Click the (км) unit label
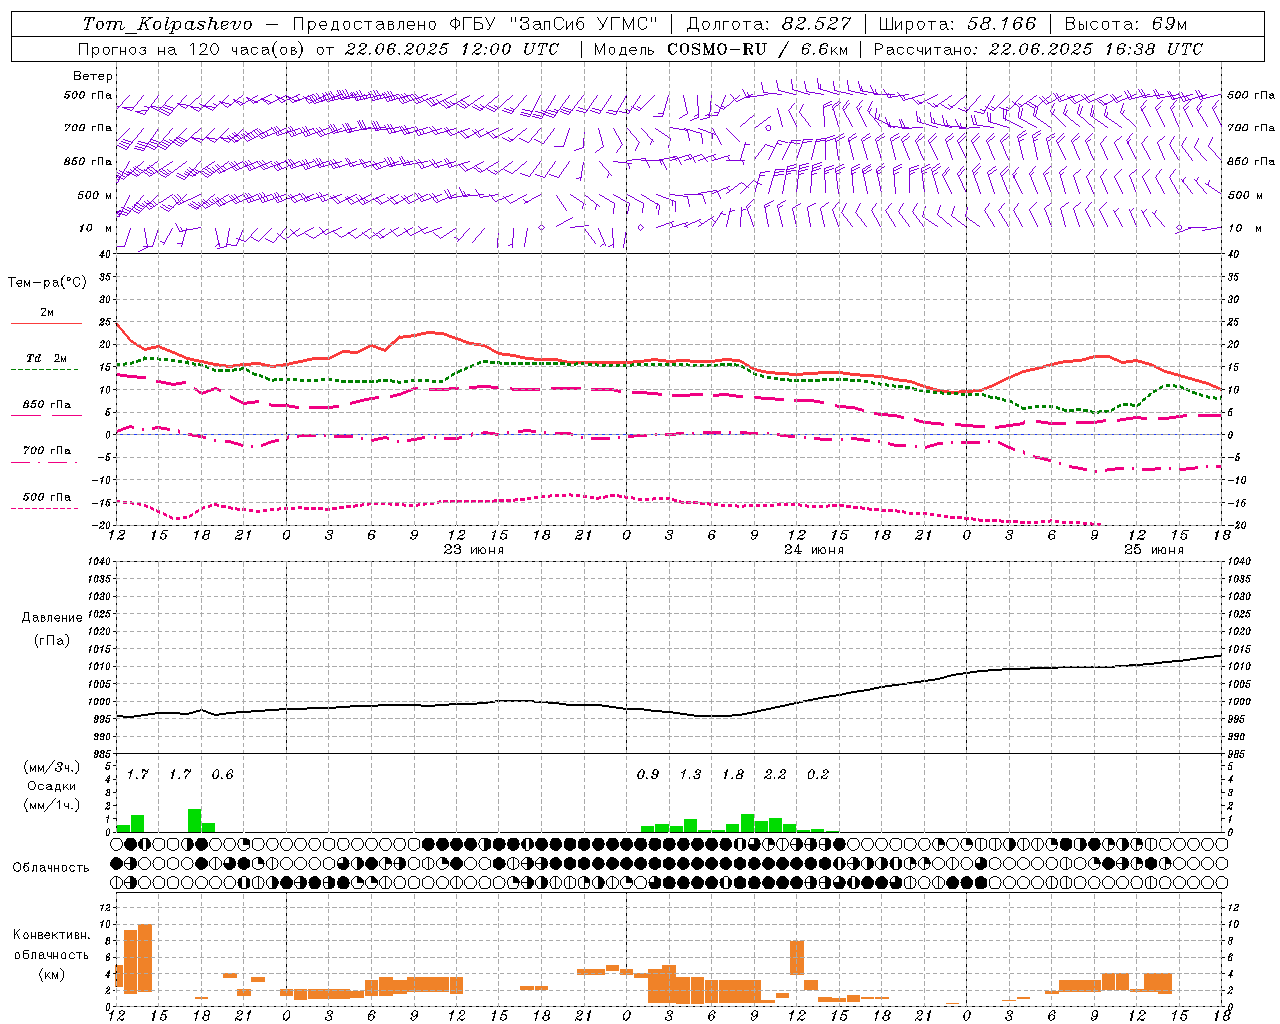 (x=51, y=974)
